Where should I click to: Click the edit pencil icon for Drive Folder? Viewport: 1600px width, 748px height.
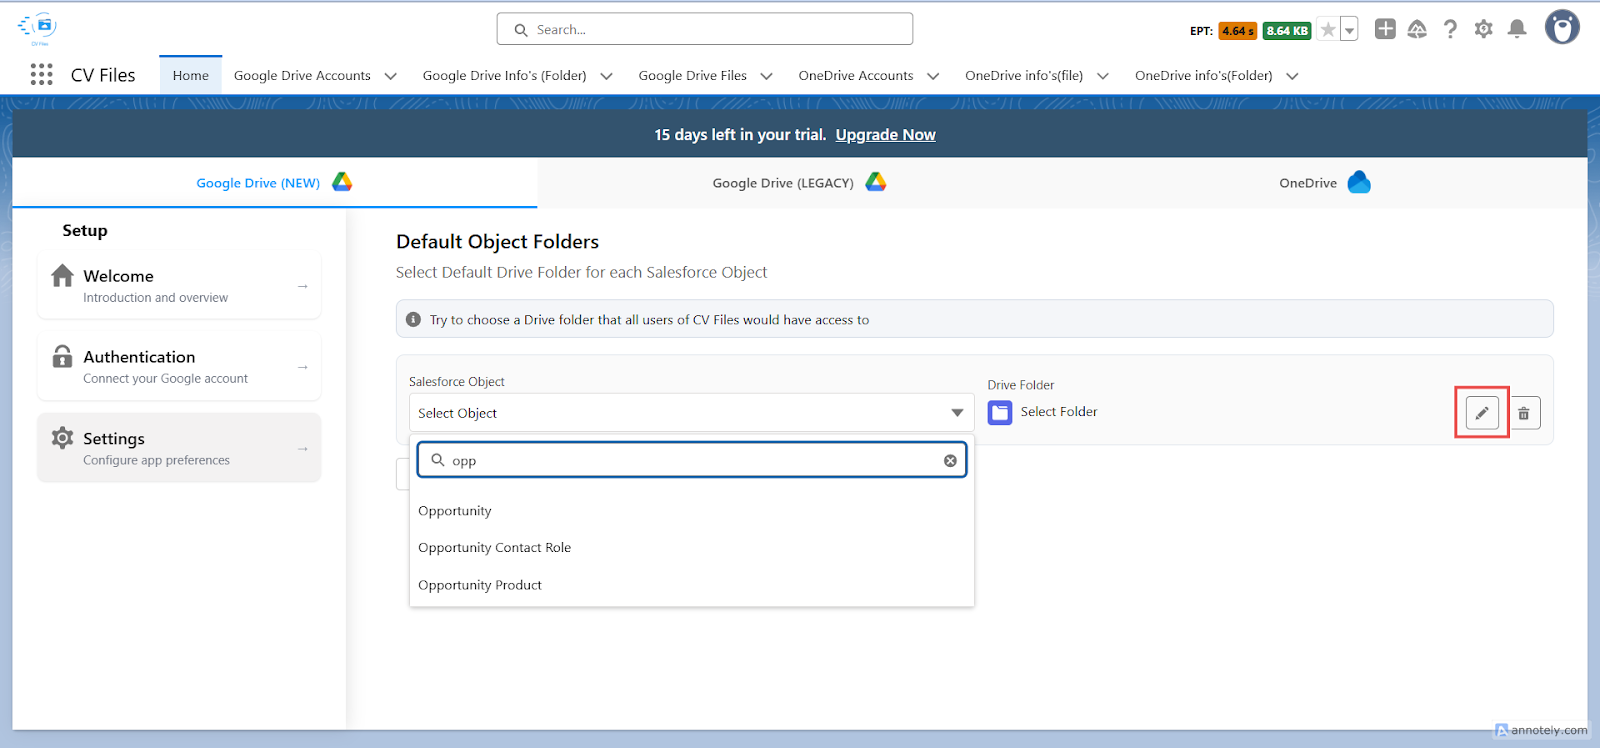[x=1482, y=413]
